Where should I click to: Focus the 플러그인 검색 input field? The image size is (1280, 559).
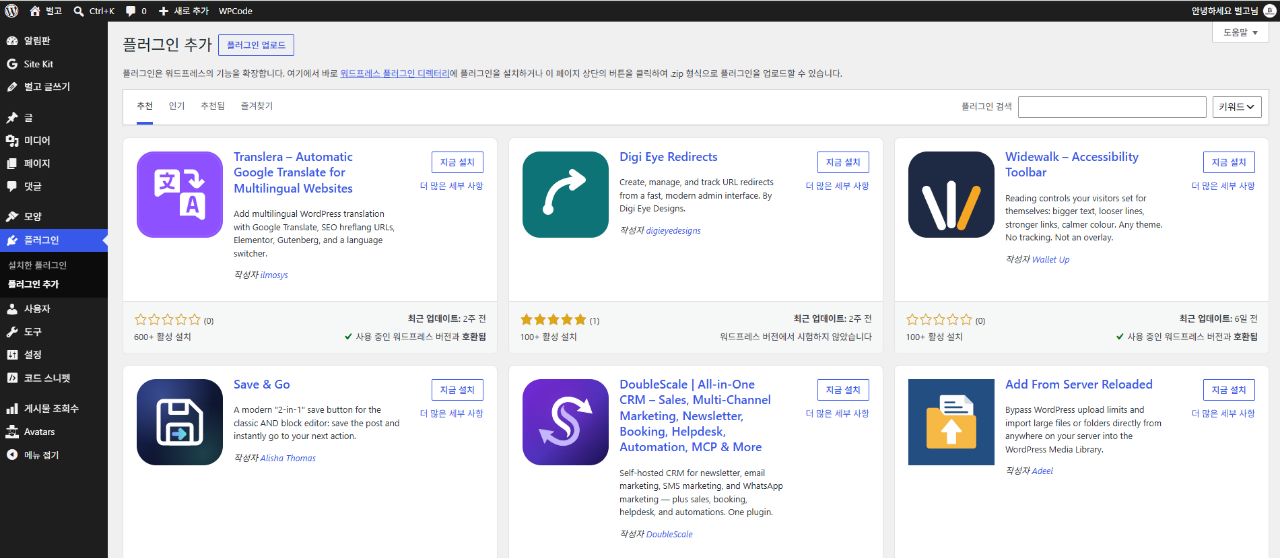[1112, 107]
